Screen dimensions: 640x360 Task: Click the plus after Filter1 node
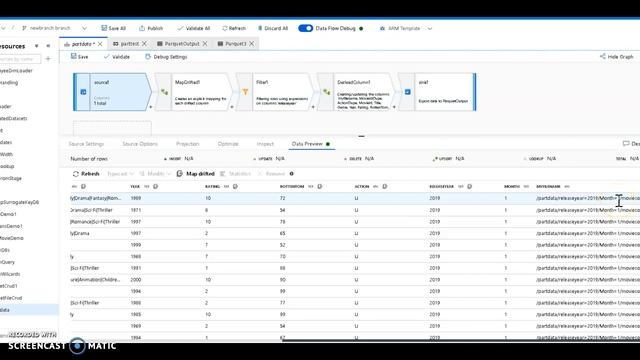pyautogui.click(x=313, y=107)
